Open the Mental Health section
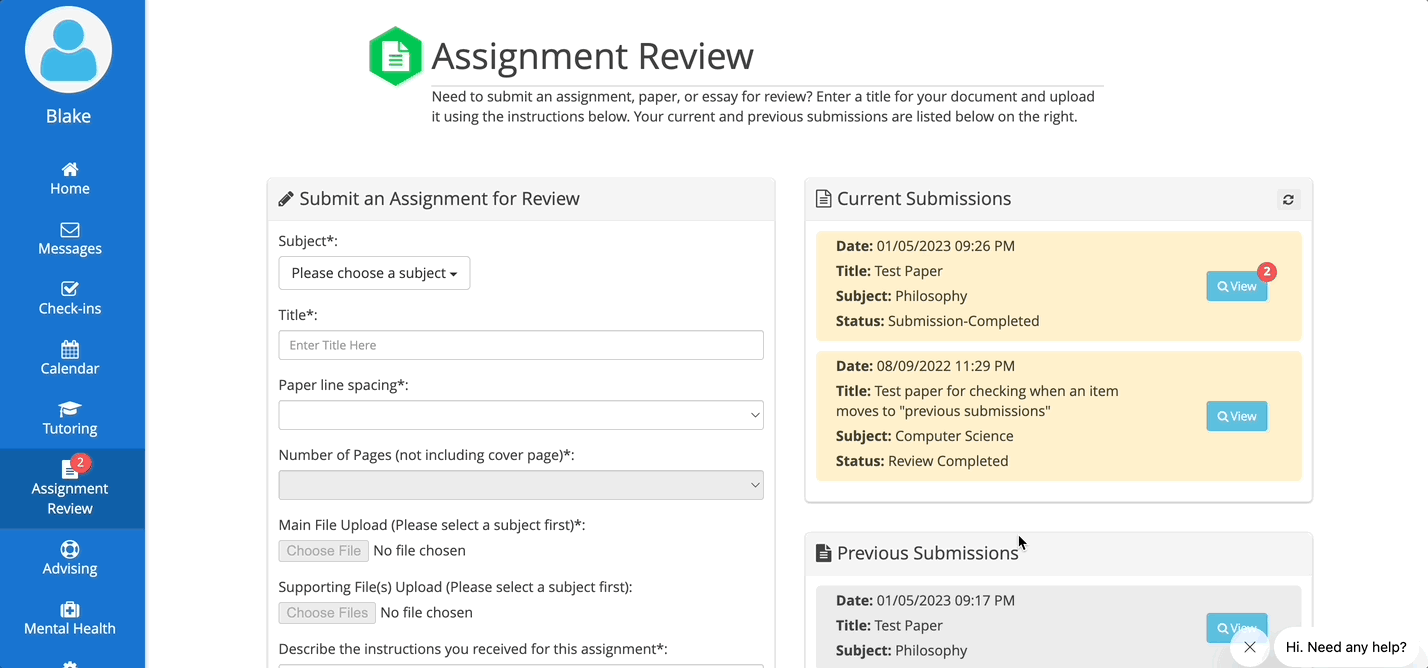 (69, 618)
